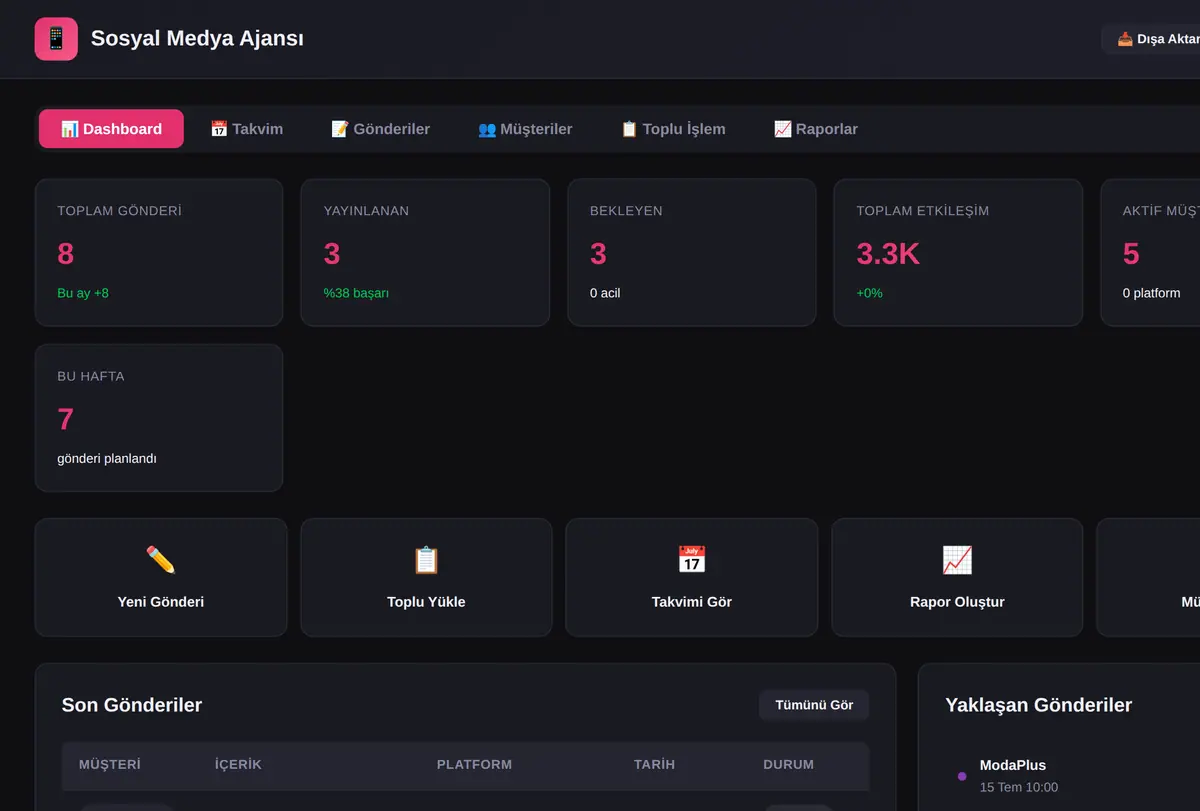This screenshot has width=1200, height=811.
Task: Click the pencil icon above Yeni Gönderi
Action: [161, 560]
